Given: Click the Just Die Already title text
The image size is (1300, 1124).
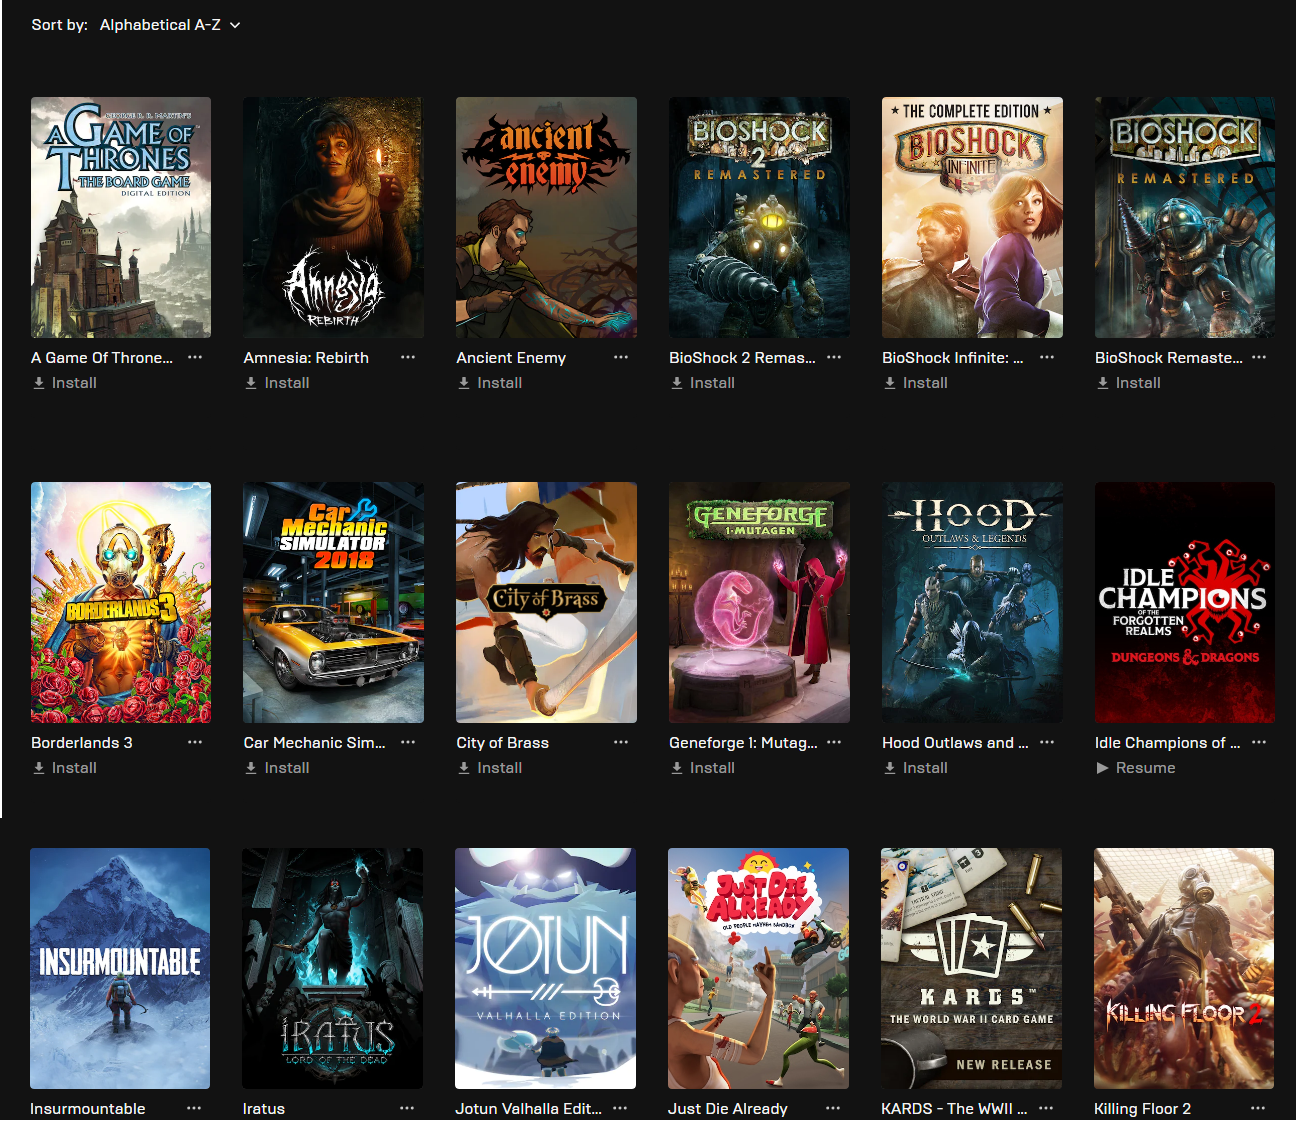Looking at the screenshot, I should (x=728, y=1109).
